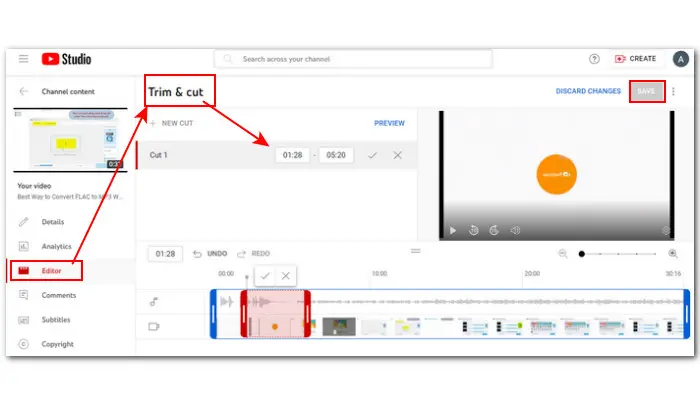Viewport: 700px width, 407px height.
Task: Click the left red cut handle
Action: tap(244, 314)
